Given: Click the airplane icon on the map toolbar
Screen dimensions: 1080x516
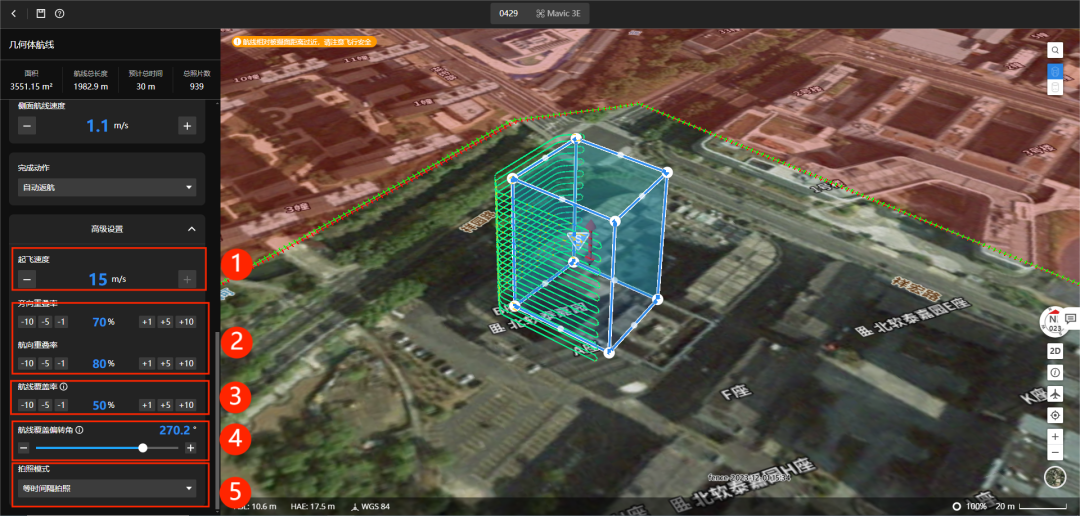Looking at the screenshot, I should [1055, 394].
